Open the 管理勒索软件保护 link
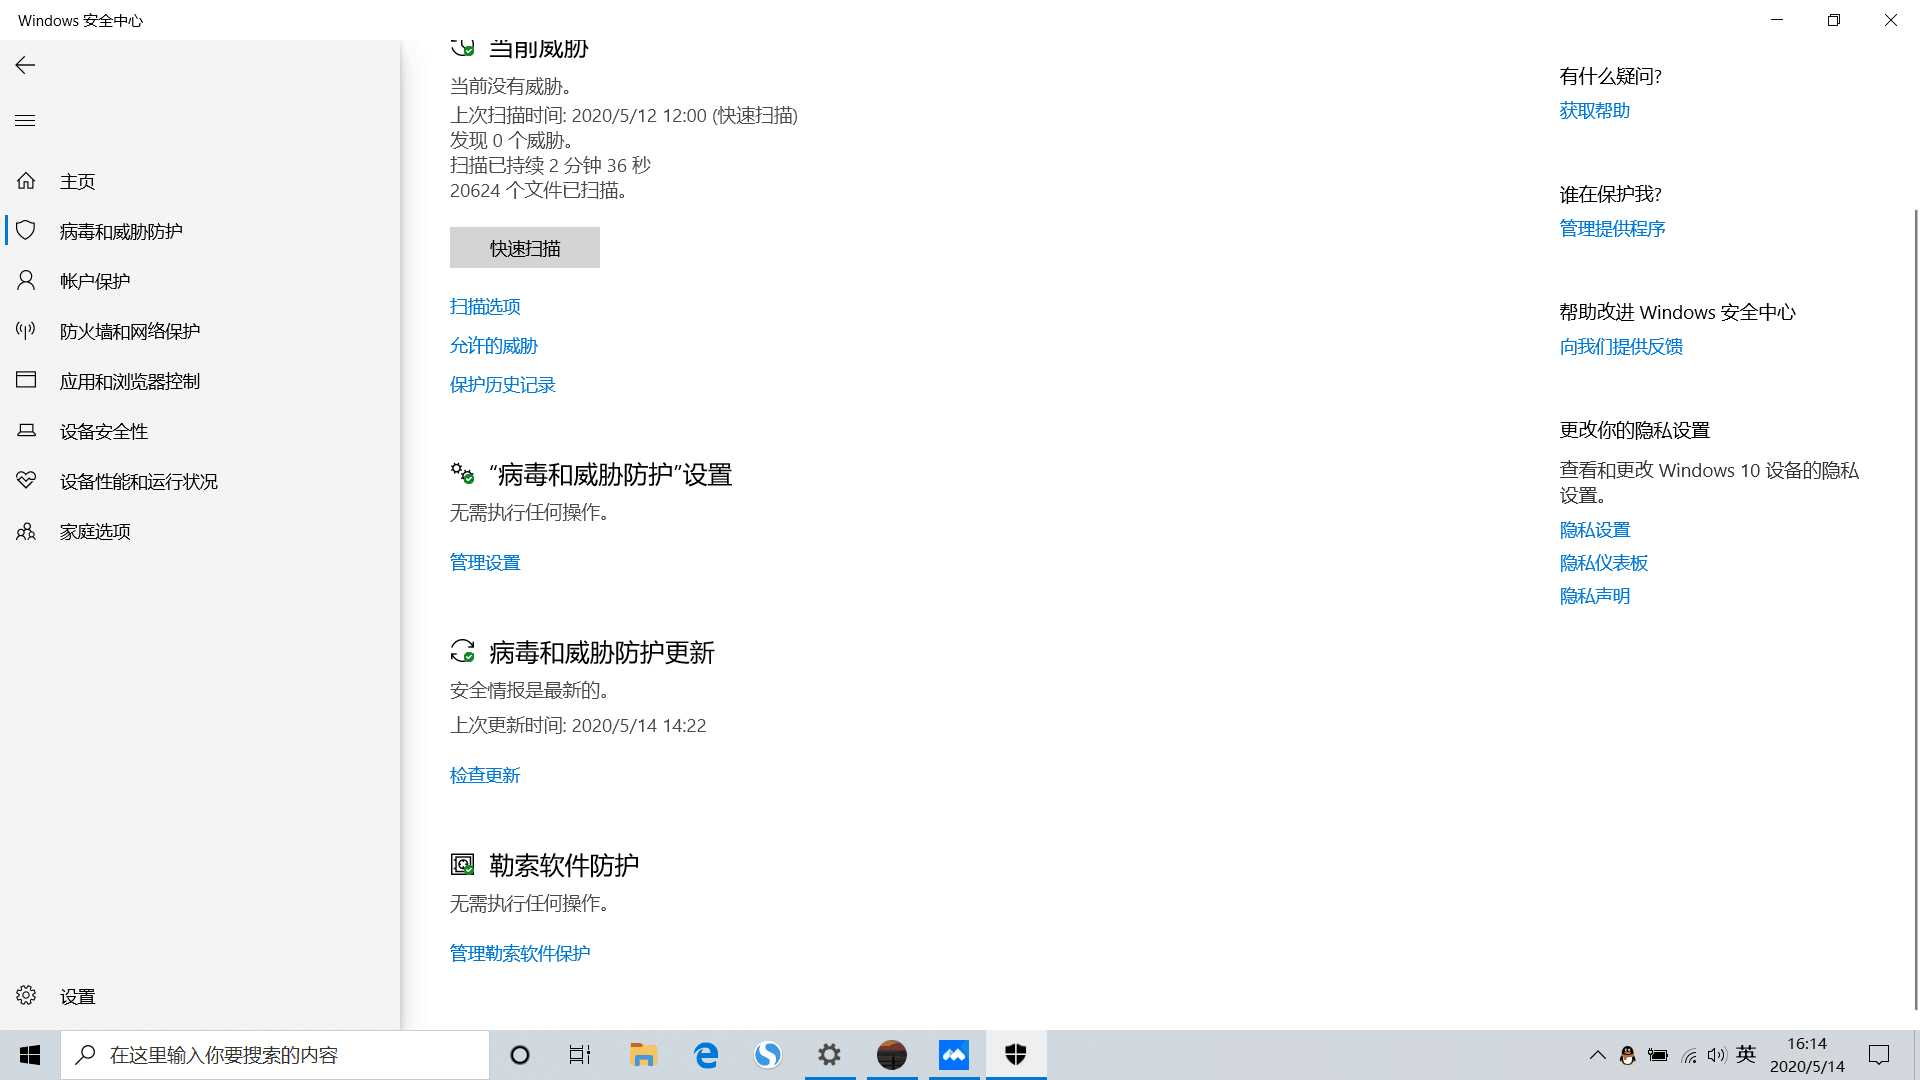The width and height of the screenshot is (1920, 1080). click(520, 953)
